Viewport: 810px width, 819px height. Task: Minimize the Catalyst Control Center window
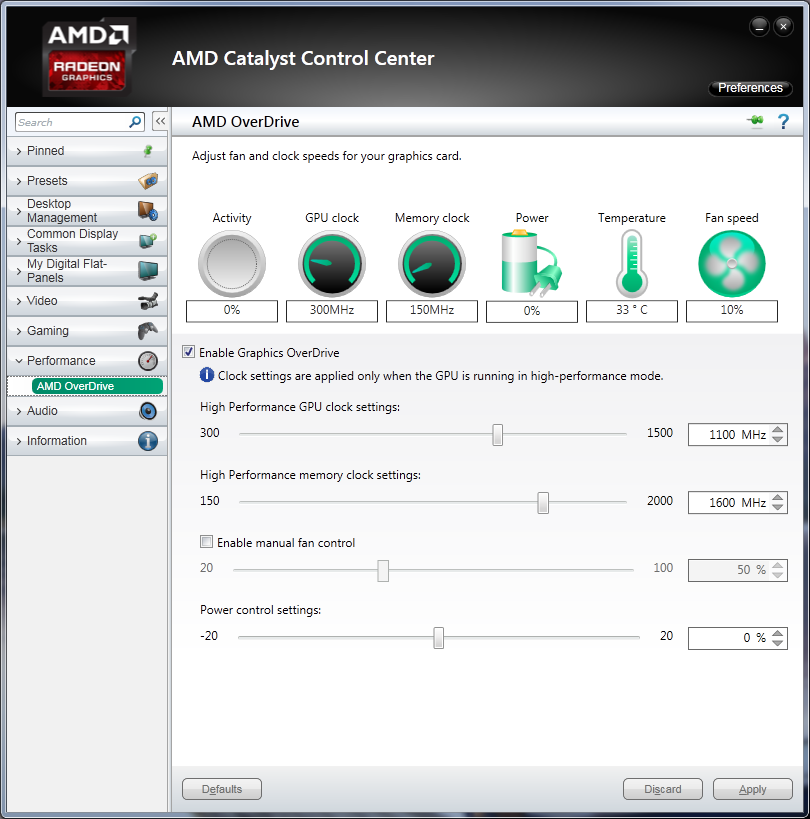759,26
